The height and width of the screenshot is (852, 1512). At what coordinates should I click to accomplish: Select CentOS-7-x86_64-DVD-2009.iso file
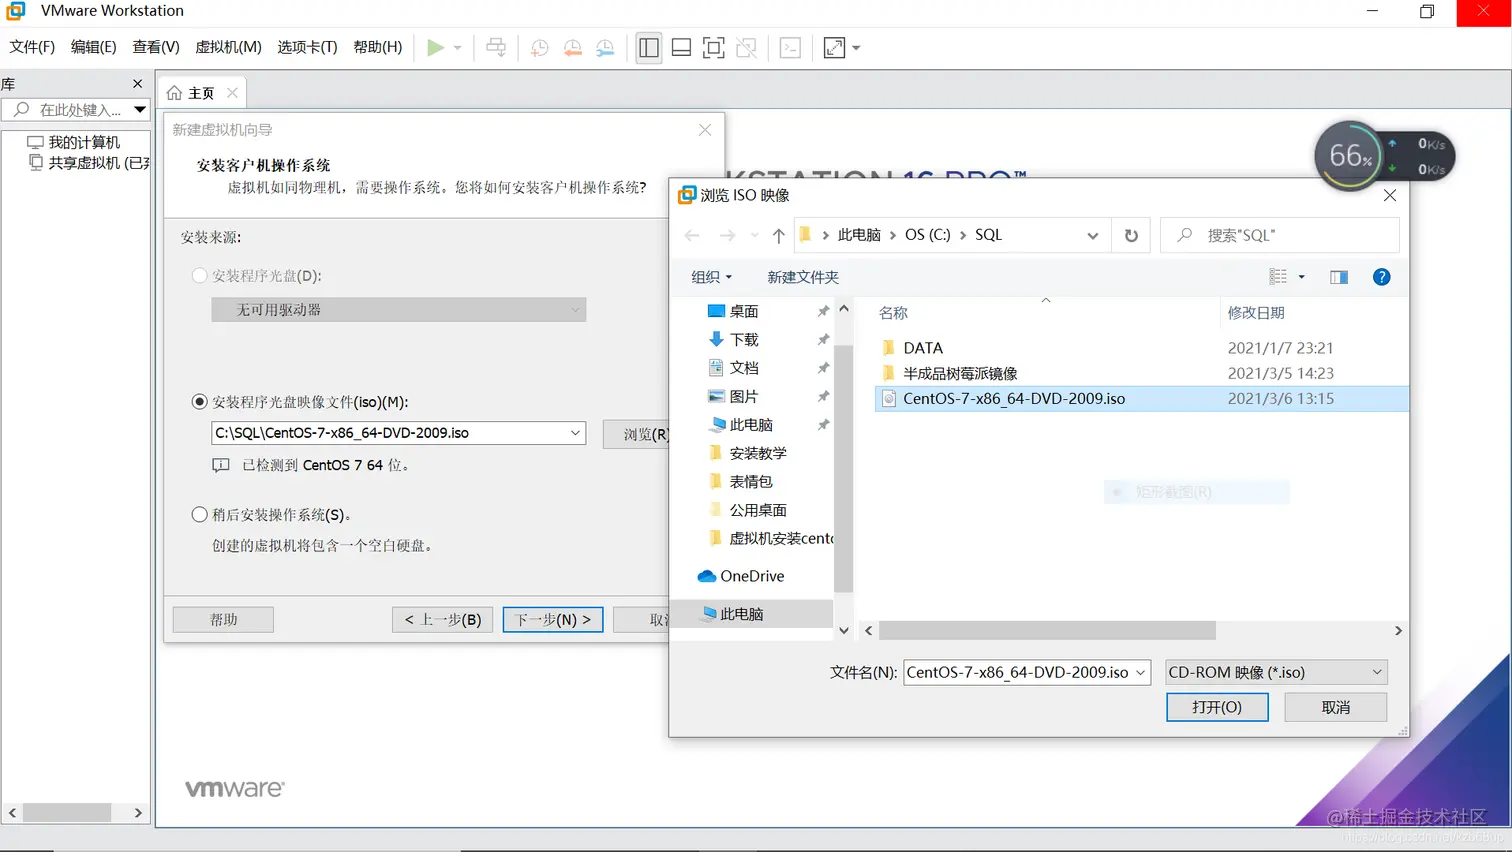pyautogui.click(x=1141, y=398)
